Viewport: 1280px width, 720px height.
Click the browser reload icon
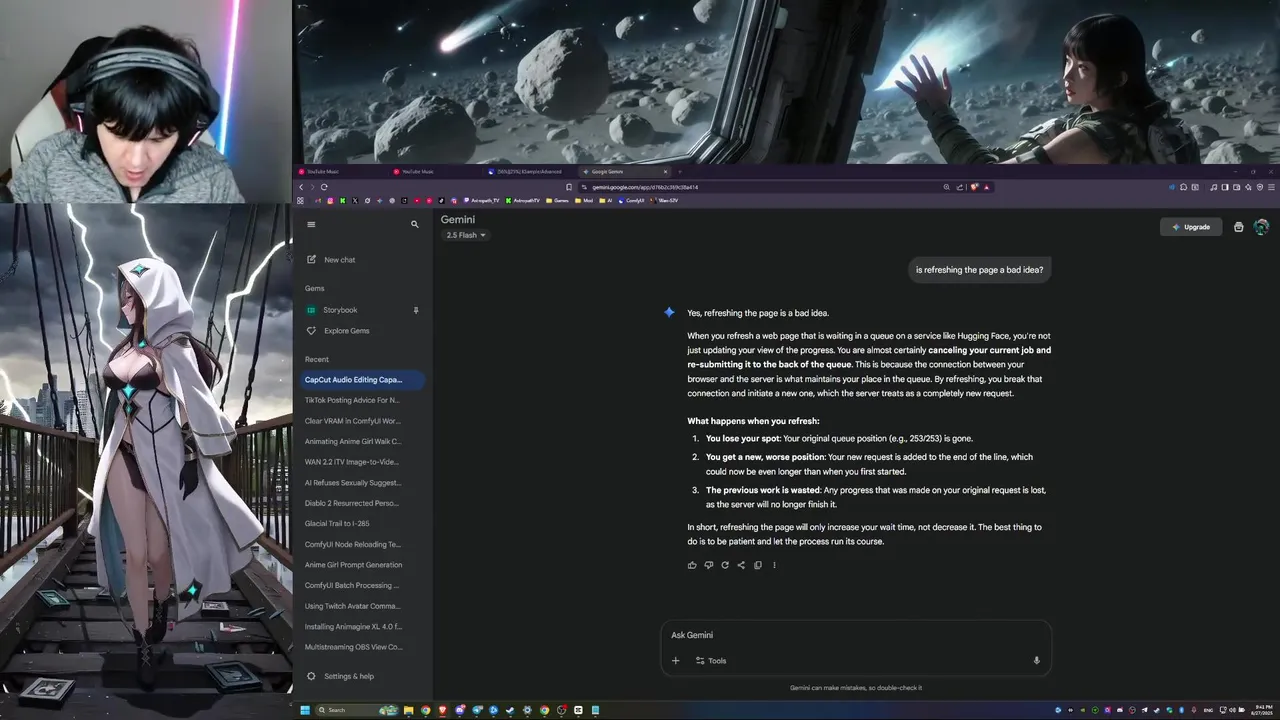click(x=323, y=187)
